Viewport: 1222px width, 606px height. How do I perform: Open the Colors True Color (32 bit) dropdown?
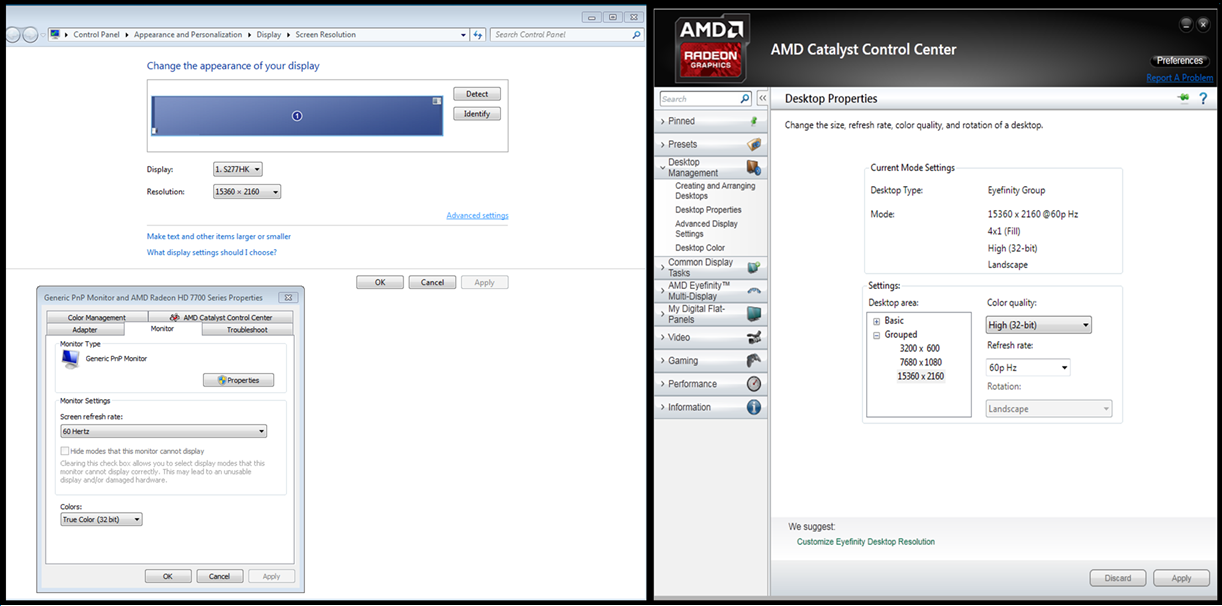[x=101, y=519]
